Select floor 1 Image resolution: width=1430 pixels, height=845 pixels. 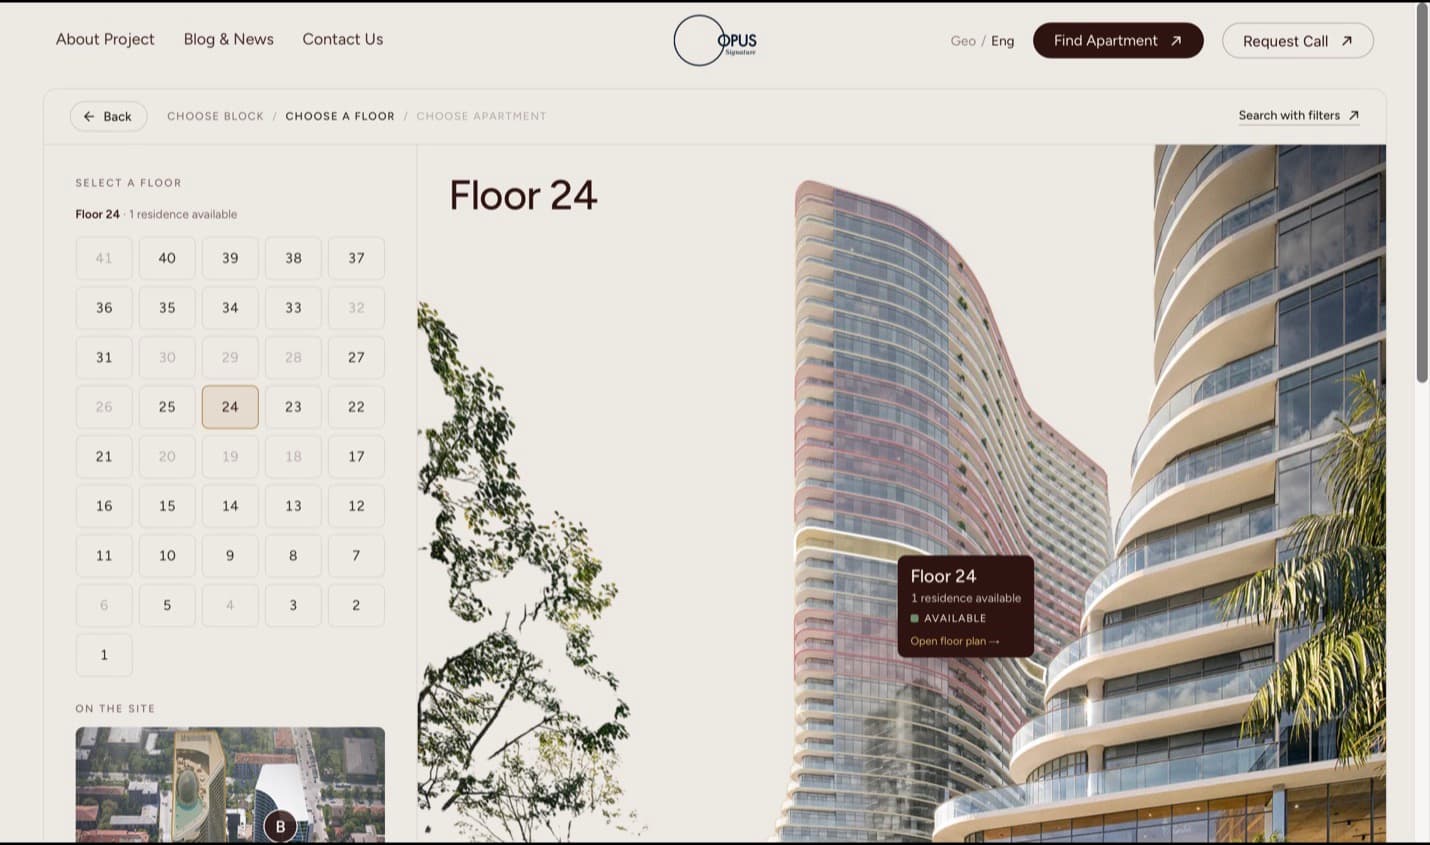pos(104,655)
